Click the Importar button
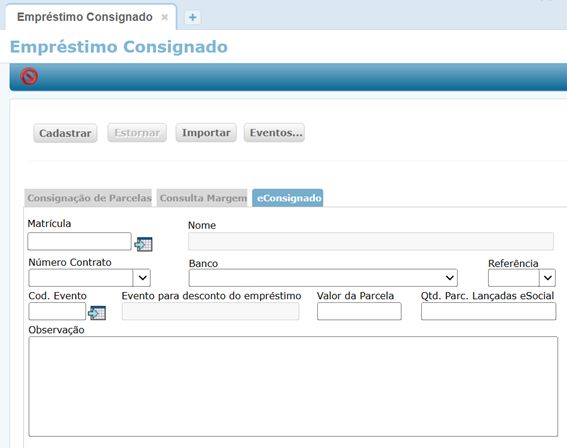Screen dimensions: 567x448 206,133
